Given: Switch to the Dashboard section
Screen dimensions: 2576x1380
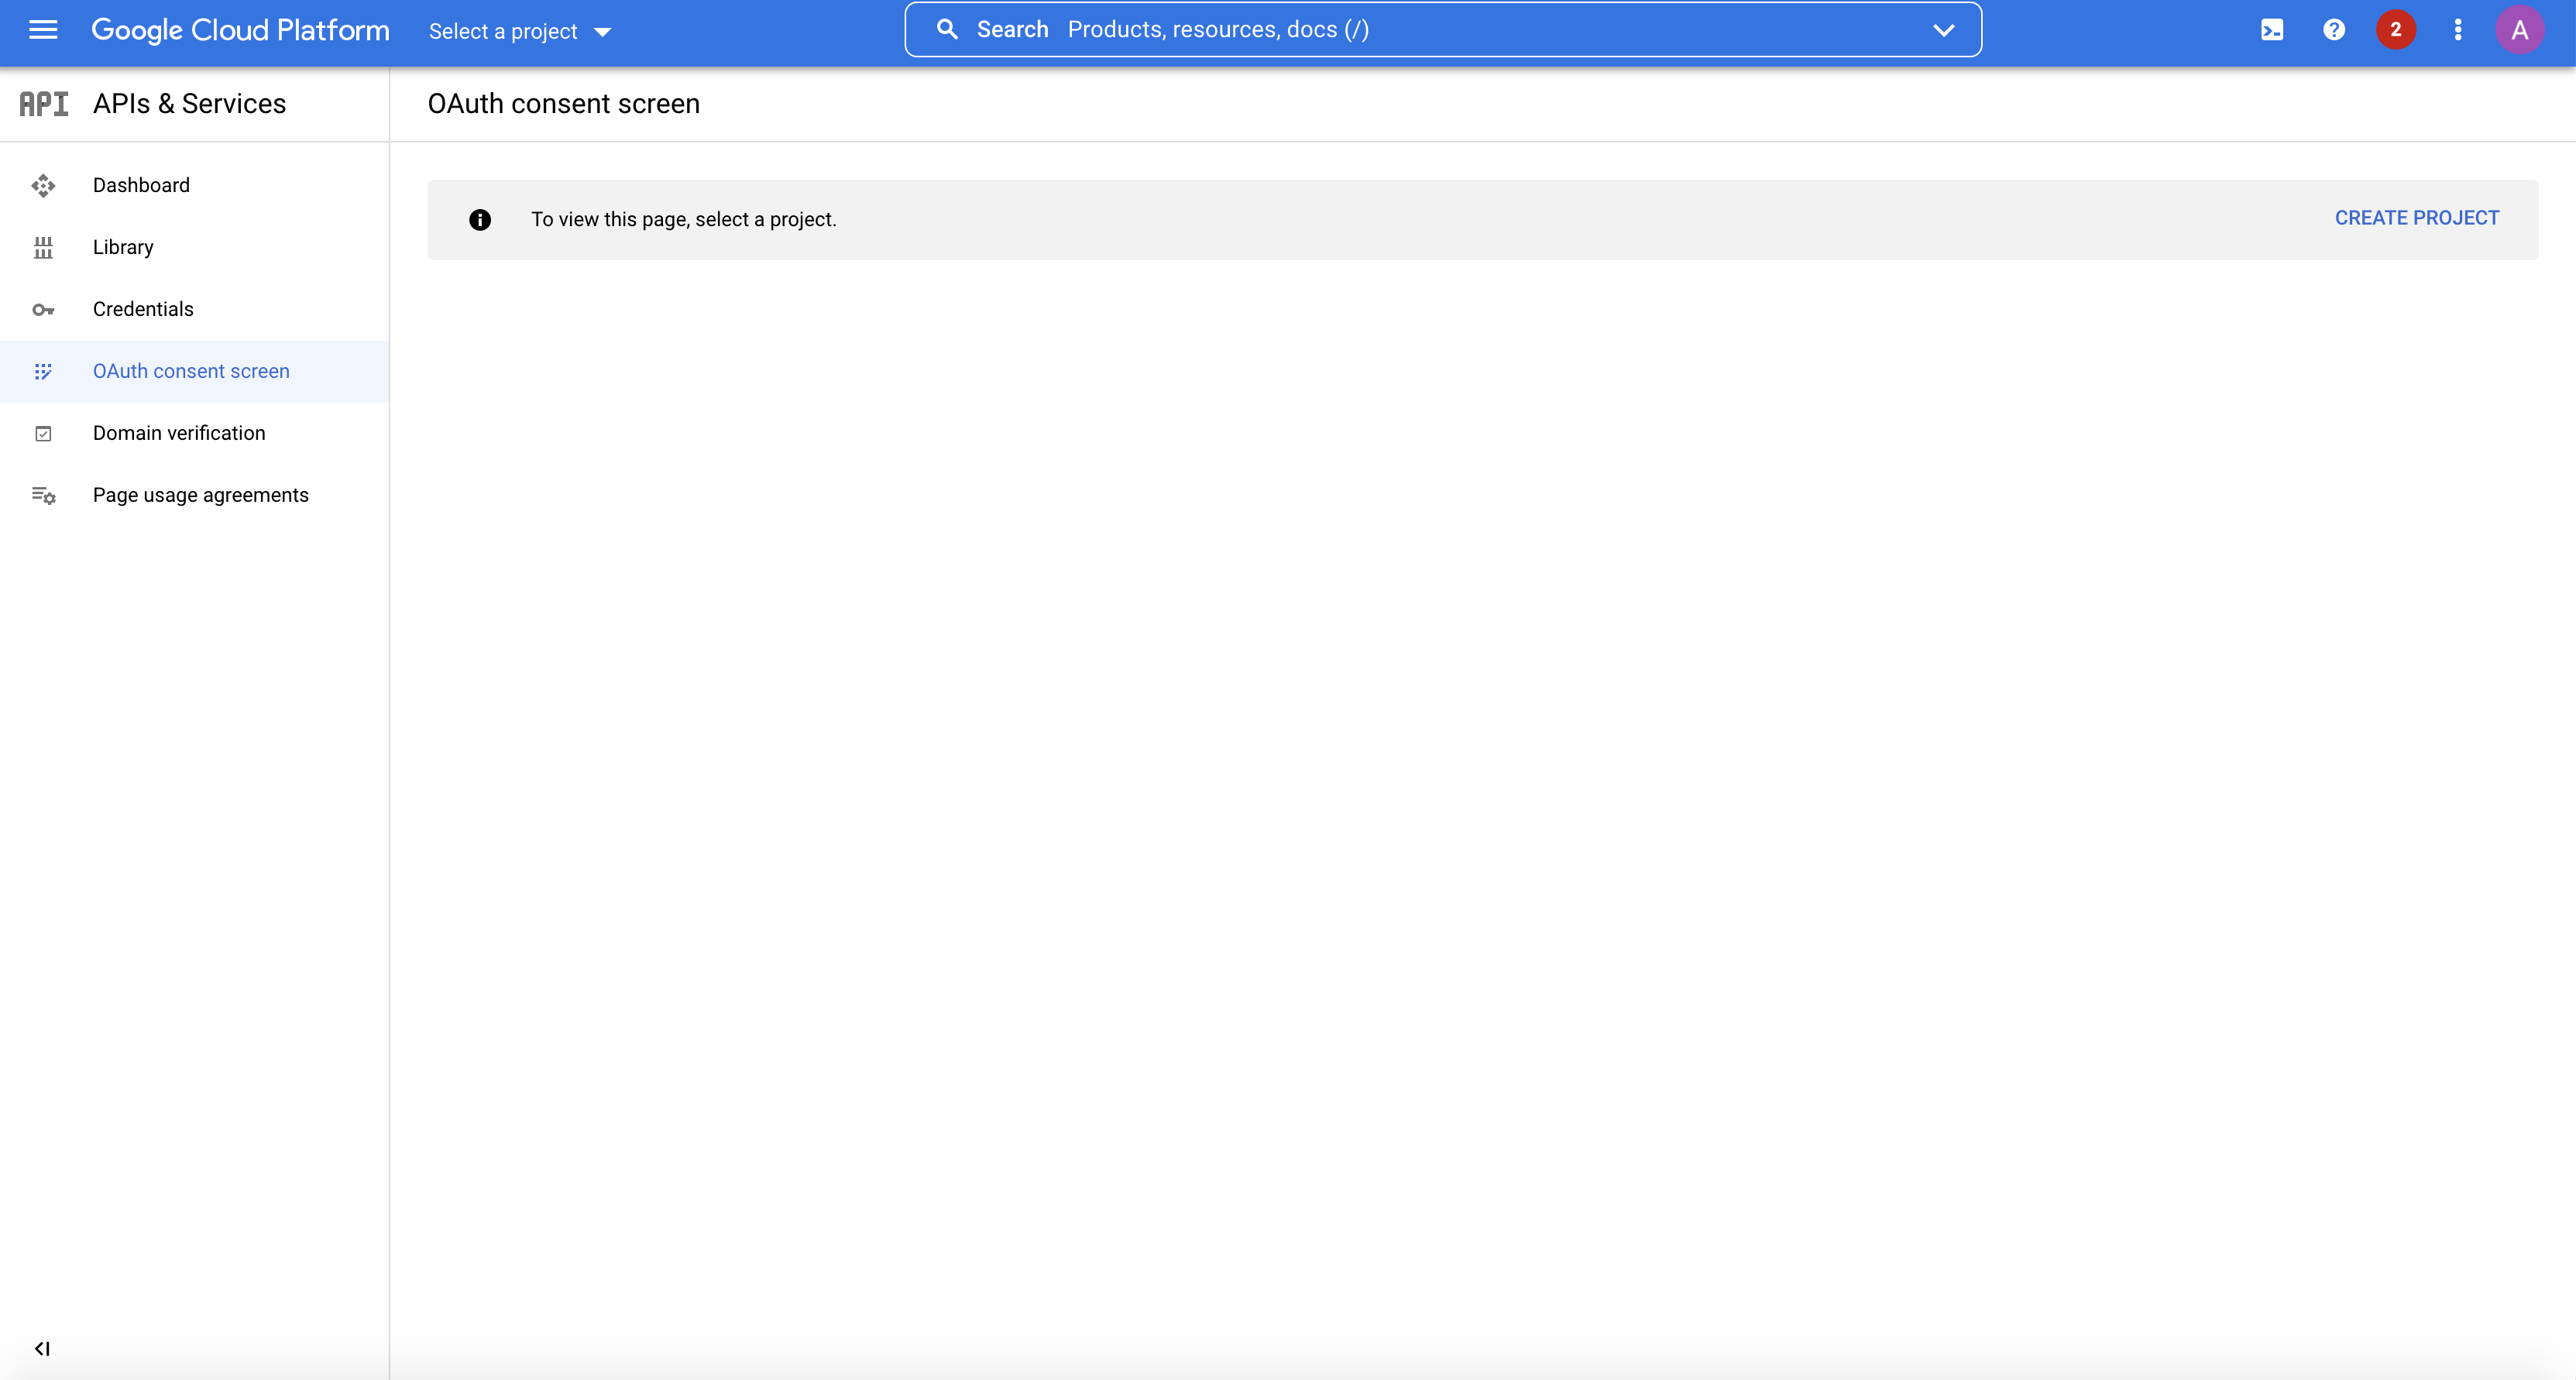Looking at the screenshot, I should pyautogui.click(x=141, y=185).
